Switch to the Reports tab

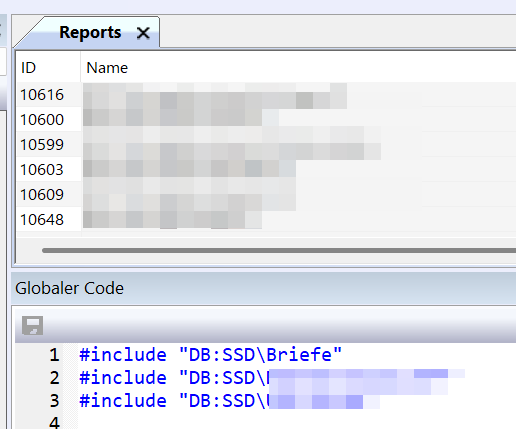[x=90, y=32]
